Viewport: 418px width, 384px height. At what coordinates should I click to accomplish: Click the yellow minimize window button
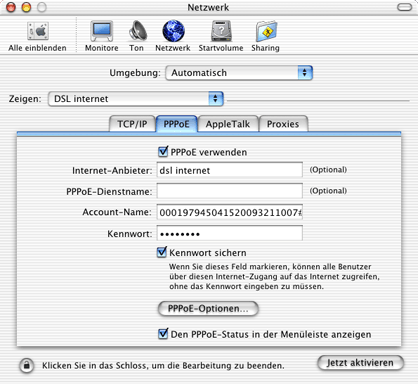tap(26, 7)
